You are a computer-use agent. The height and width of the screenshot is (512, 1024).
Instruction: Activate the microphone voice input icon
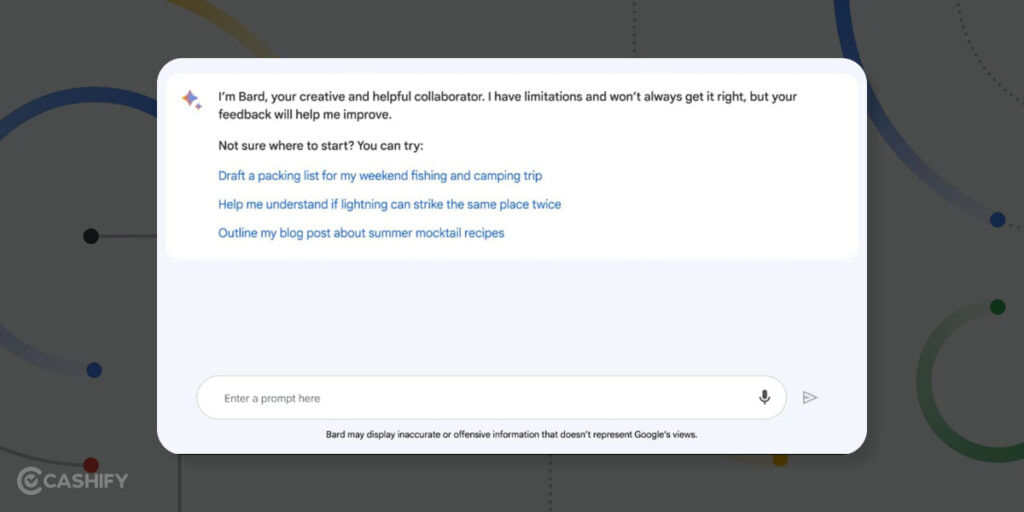point(764,397)
